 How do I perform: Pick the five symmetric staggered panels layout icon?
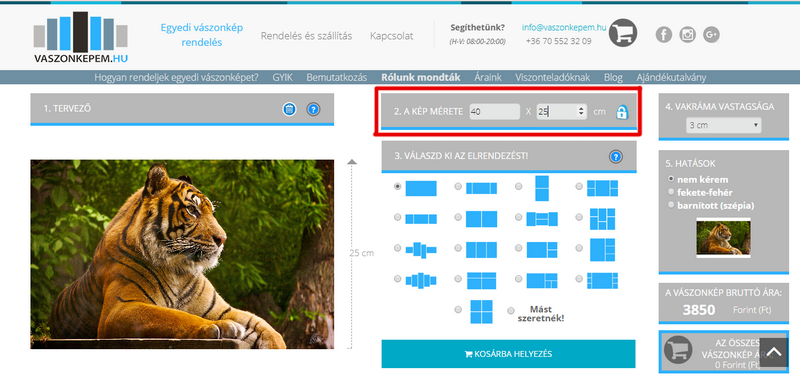421,281
